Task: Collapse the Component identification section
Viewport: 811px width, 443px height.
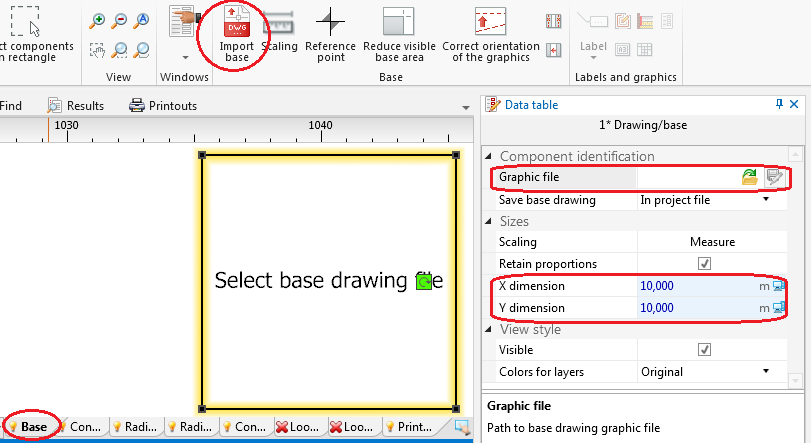Action: click(x=488, y=156)
